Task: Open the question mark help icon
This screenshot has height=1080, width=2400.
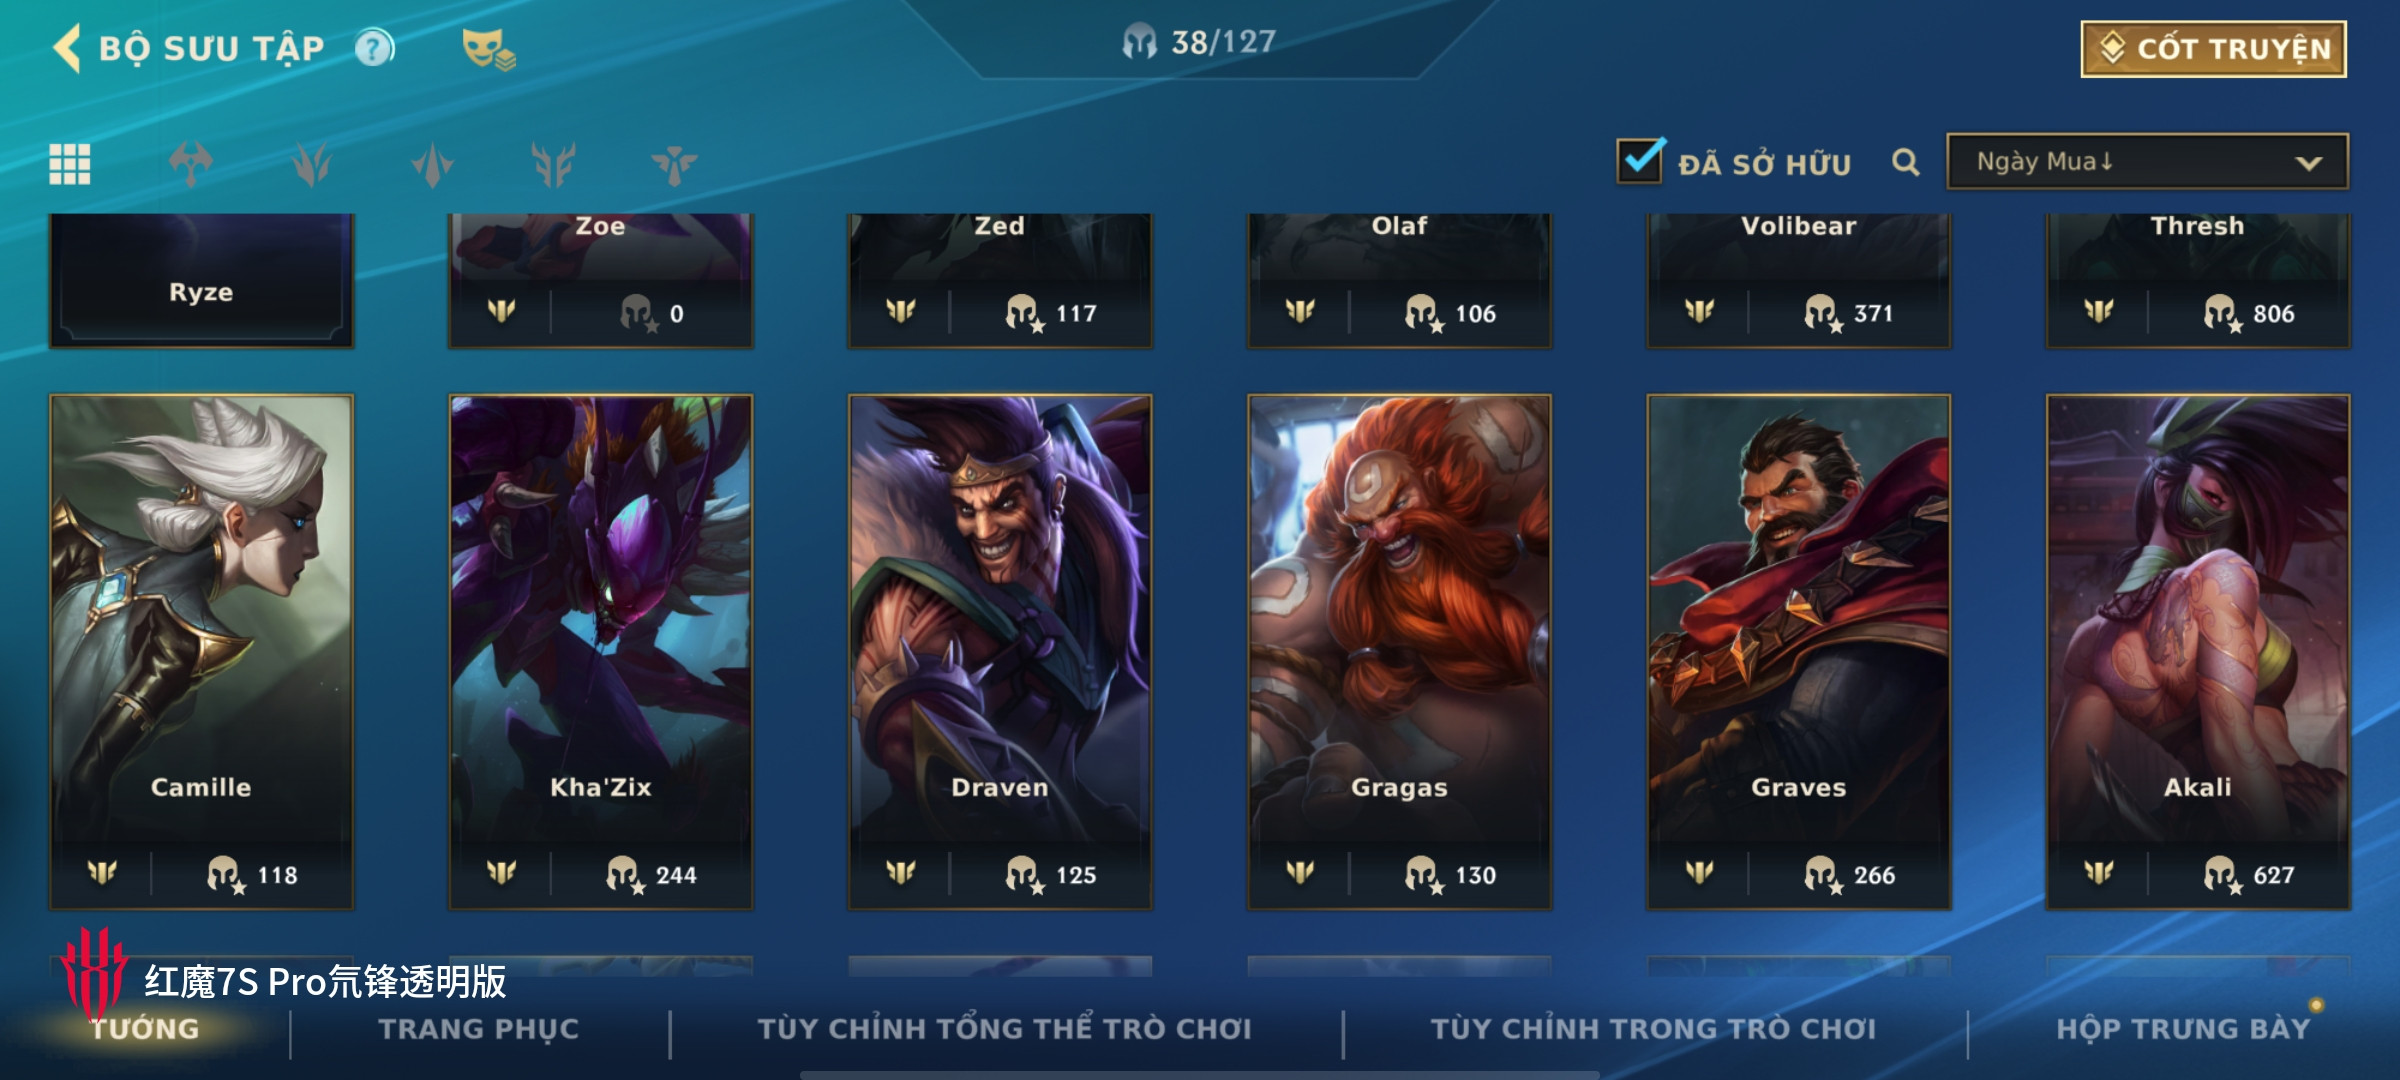Action: (375, 48)
